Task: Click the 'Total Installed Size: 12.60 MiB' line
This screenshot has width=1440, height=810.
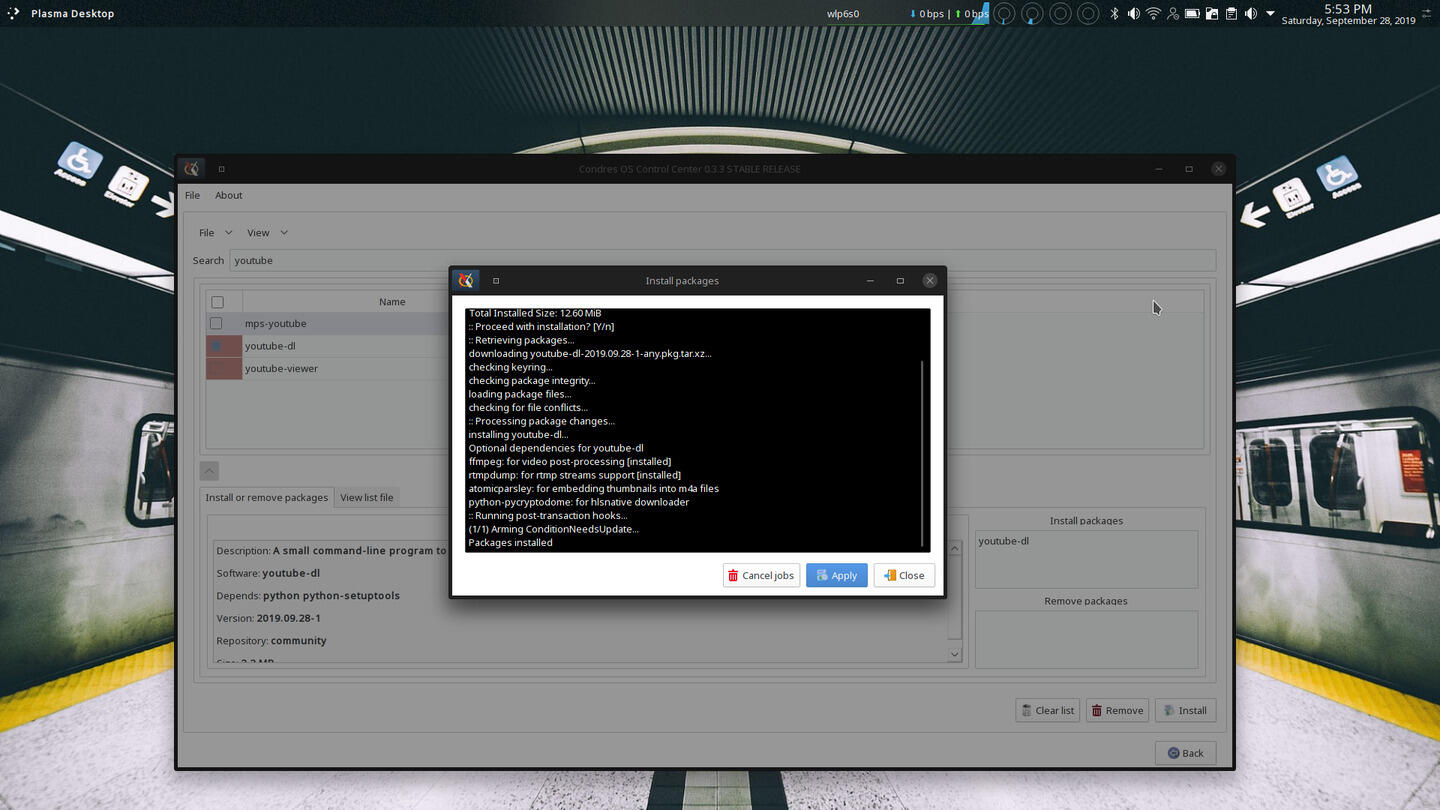Action: point(535,313)
